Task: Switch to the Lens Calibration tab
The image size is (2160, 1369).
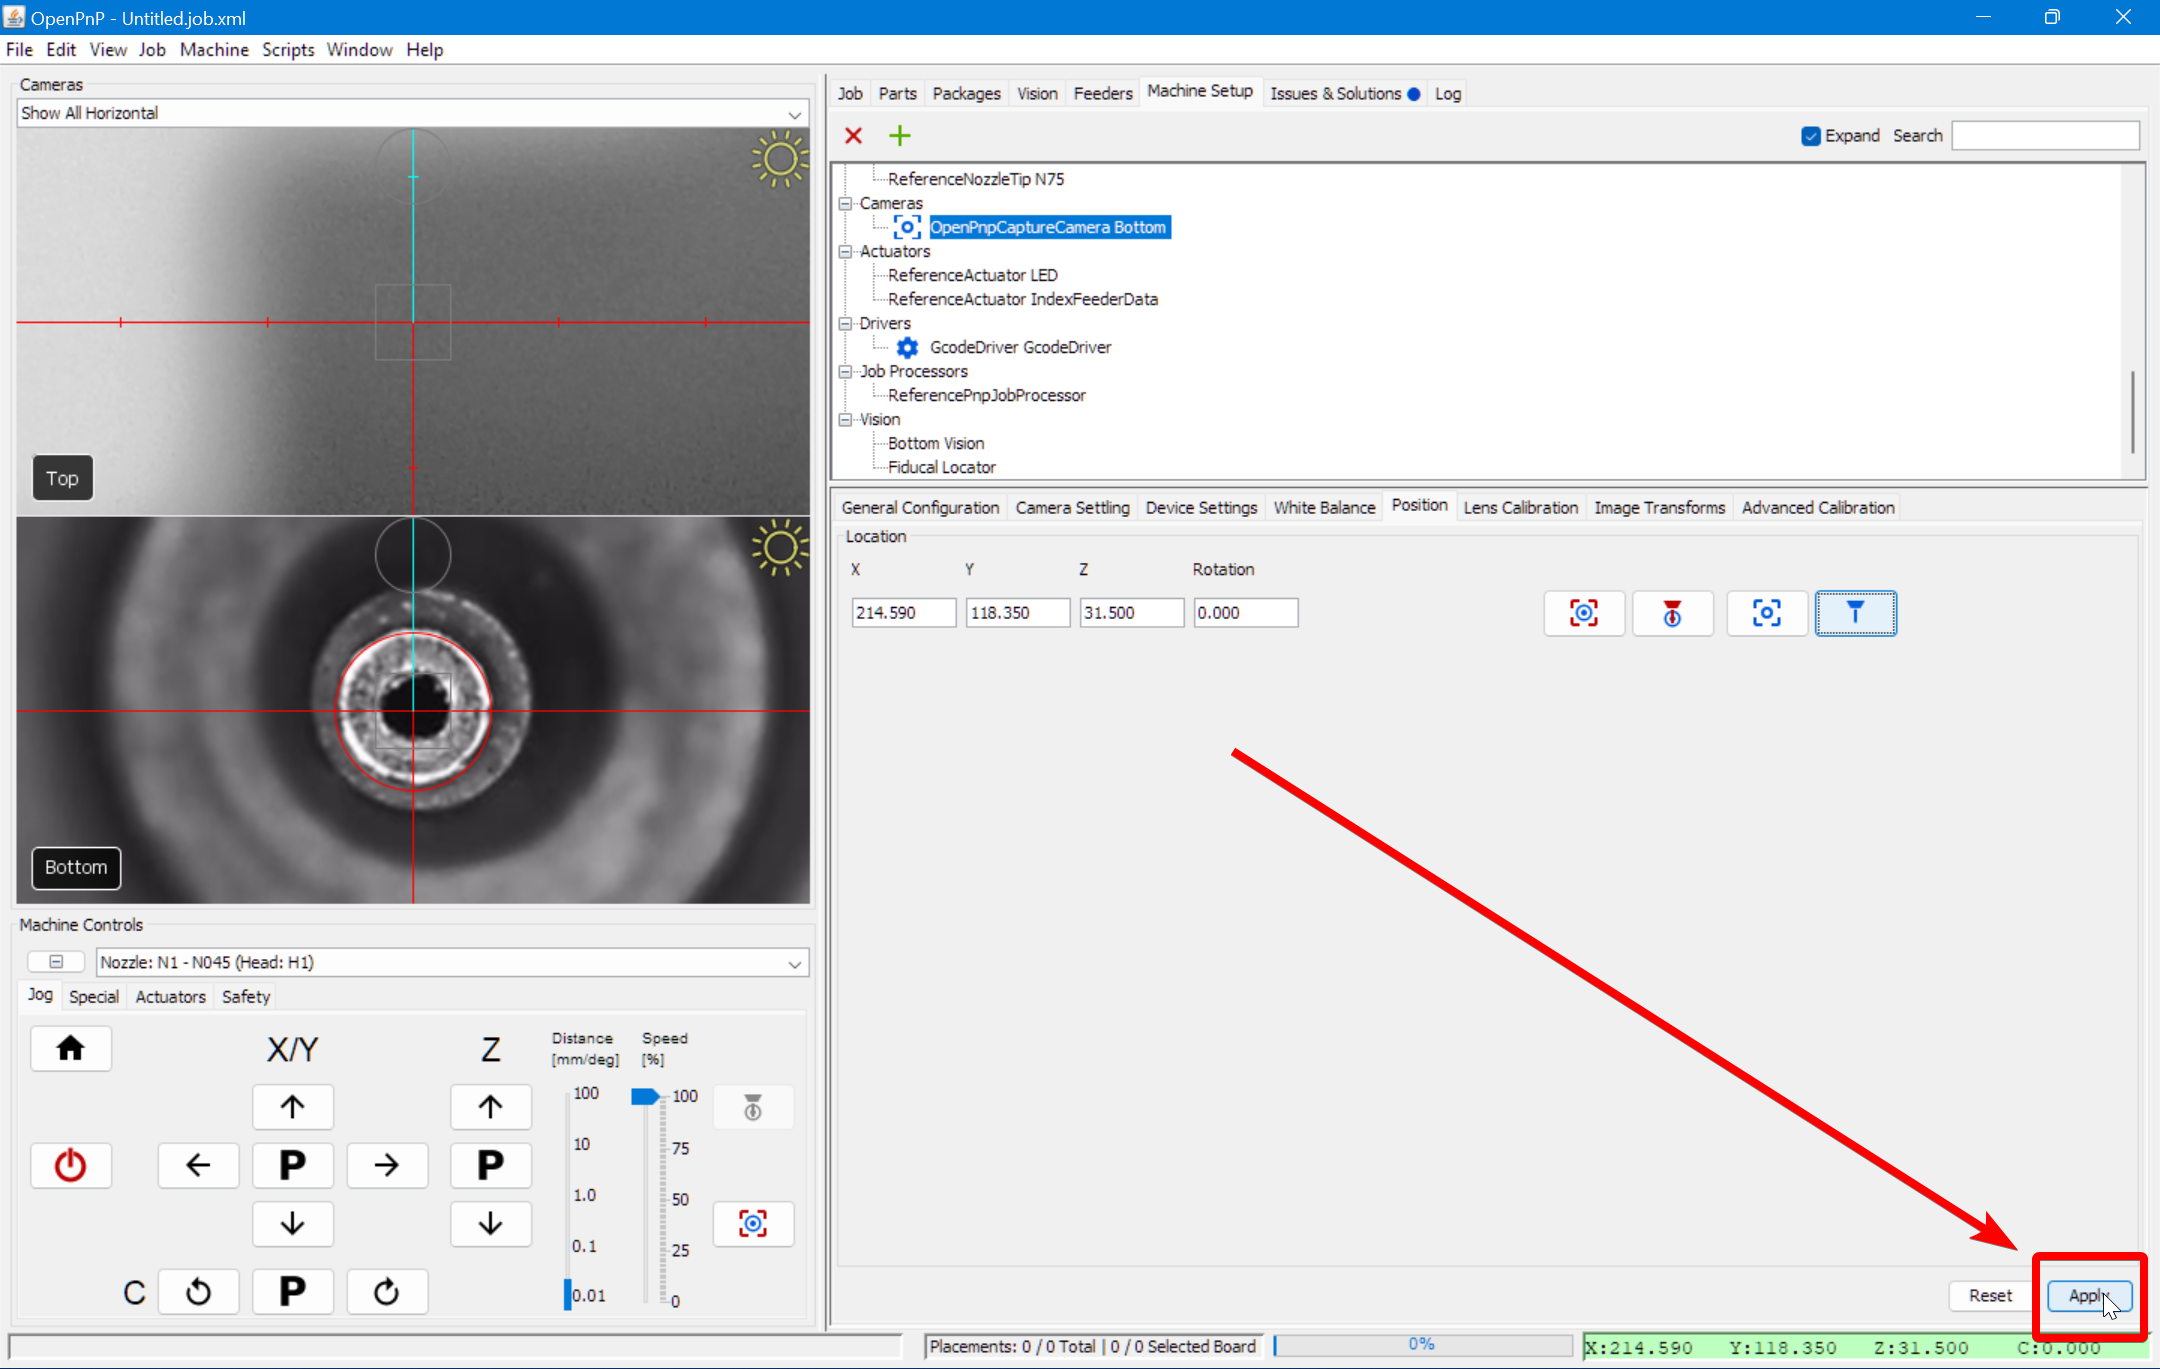Action: tap(1520, 508)
